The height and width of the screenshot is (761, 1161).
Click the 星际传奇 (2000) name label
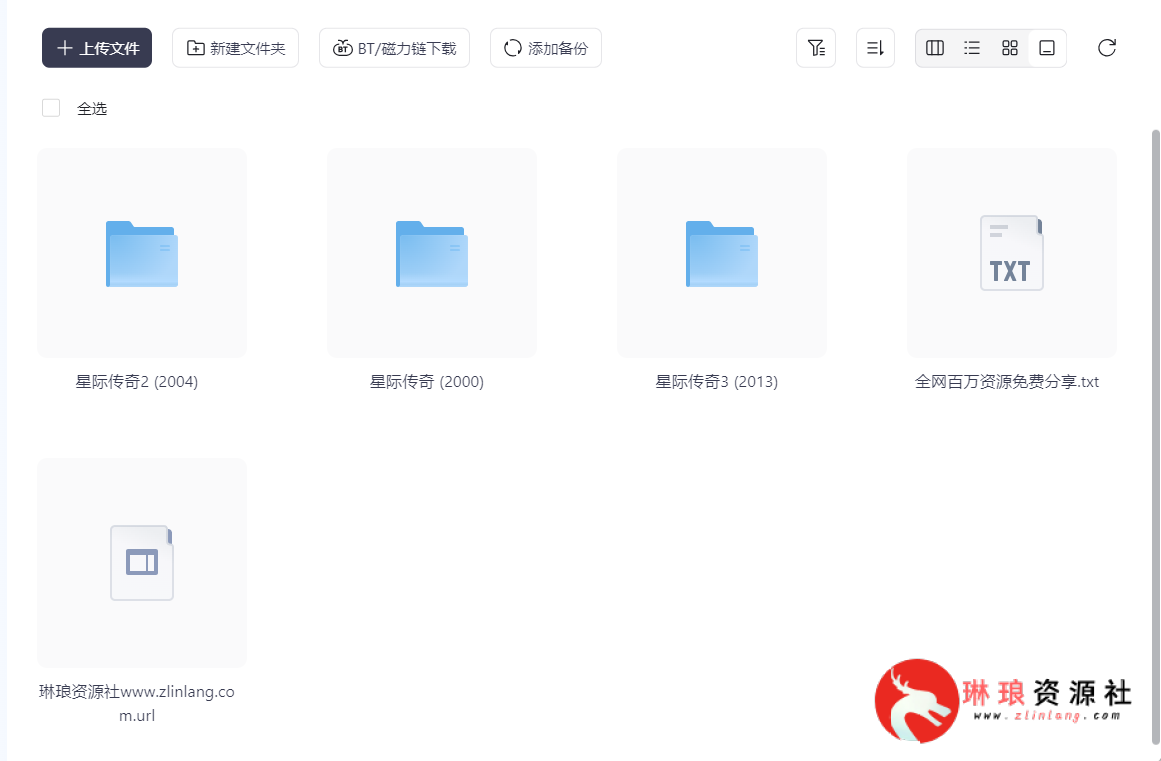pos(427,382)
